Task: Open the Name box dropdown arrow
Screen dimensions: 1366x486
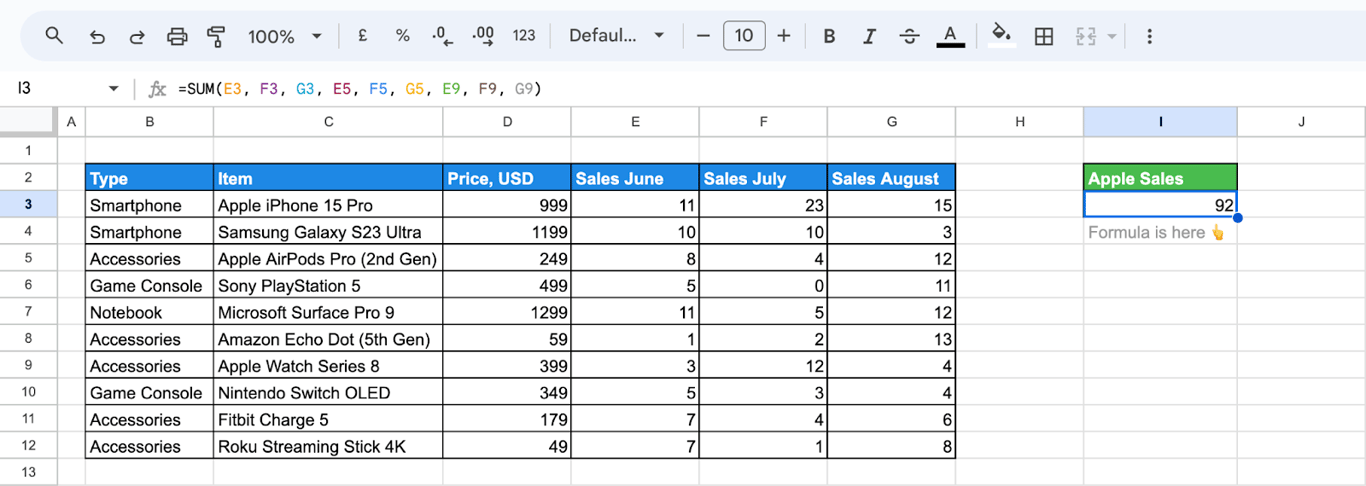Action: click(114, 89)
